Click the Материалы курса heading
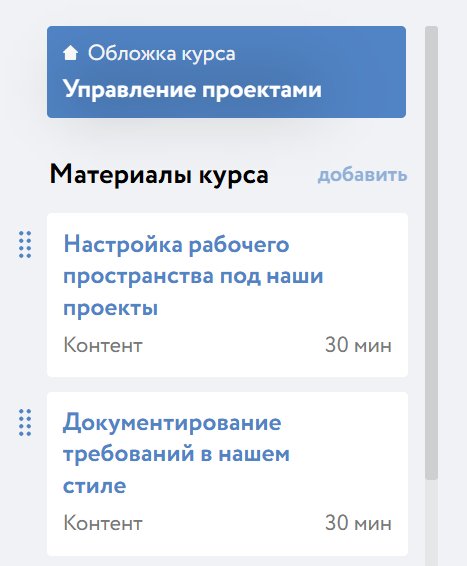This screenshot has width=467, height=566. tap(159, 175)
